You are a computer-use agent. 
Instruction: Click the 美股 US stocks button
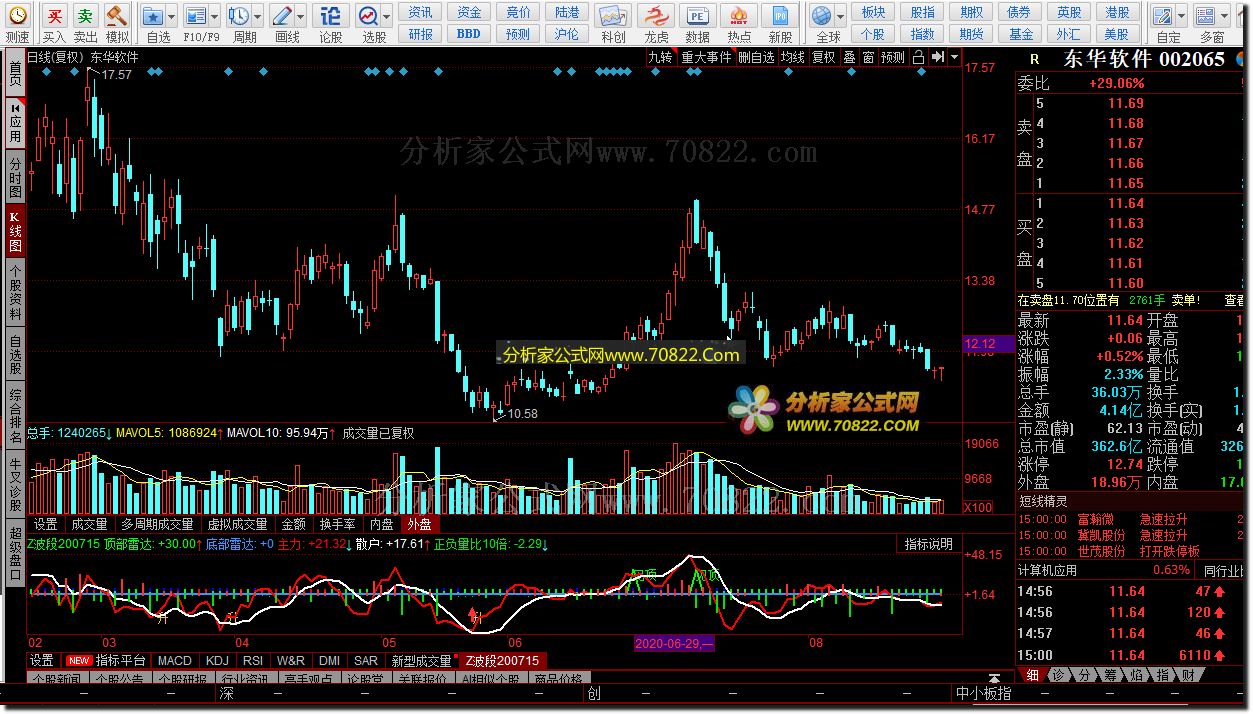pyautogui.click(x=1117, y=33)
